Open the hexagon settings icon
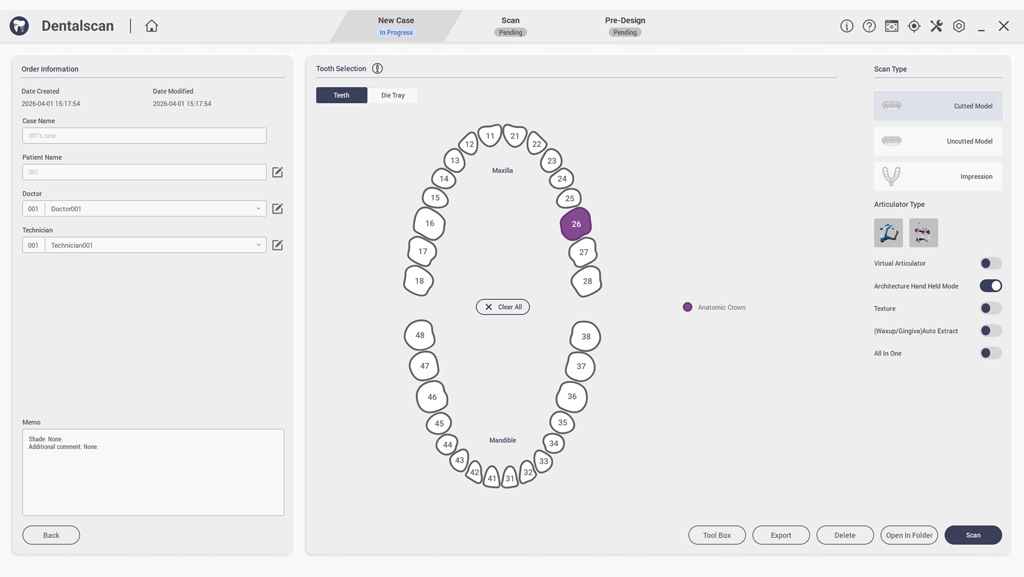 (959, 26)
